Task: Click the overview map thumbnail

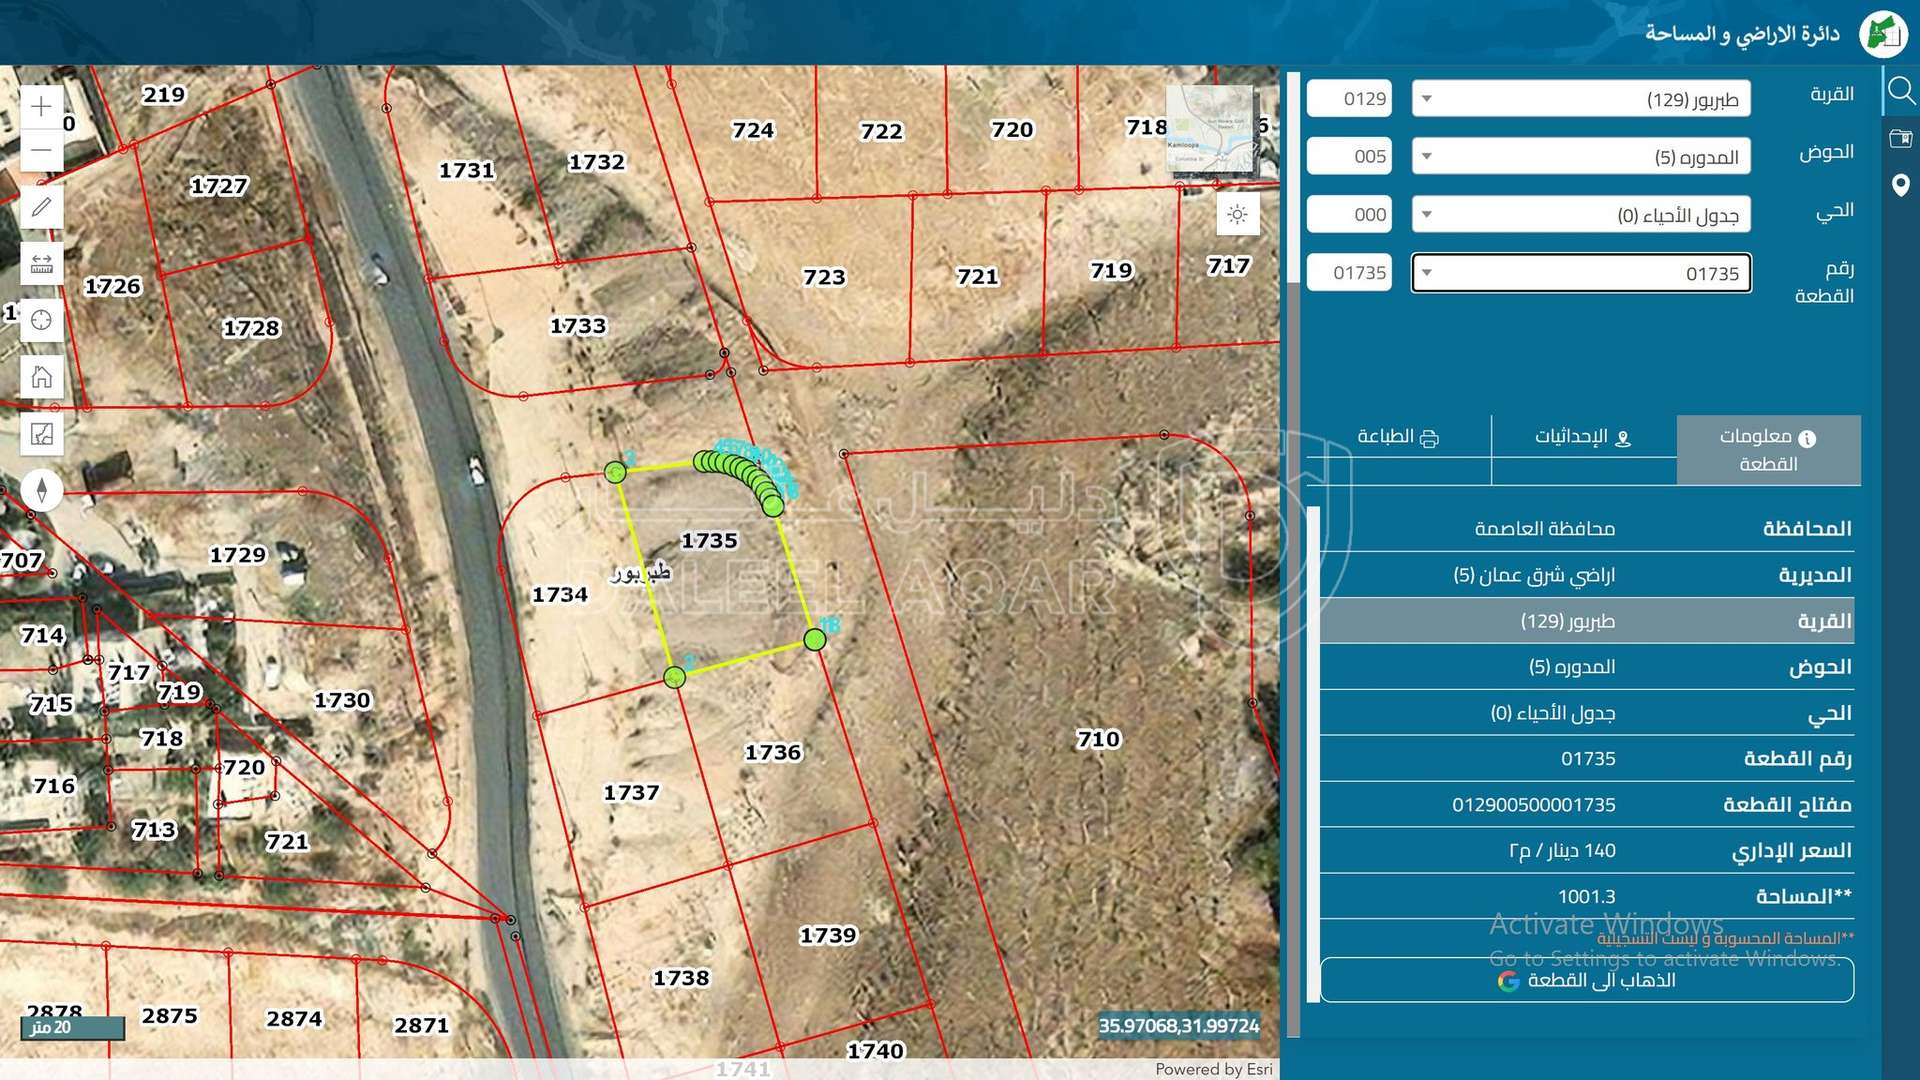Action: click(x=1210, y=130)
